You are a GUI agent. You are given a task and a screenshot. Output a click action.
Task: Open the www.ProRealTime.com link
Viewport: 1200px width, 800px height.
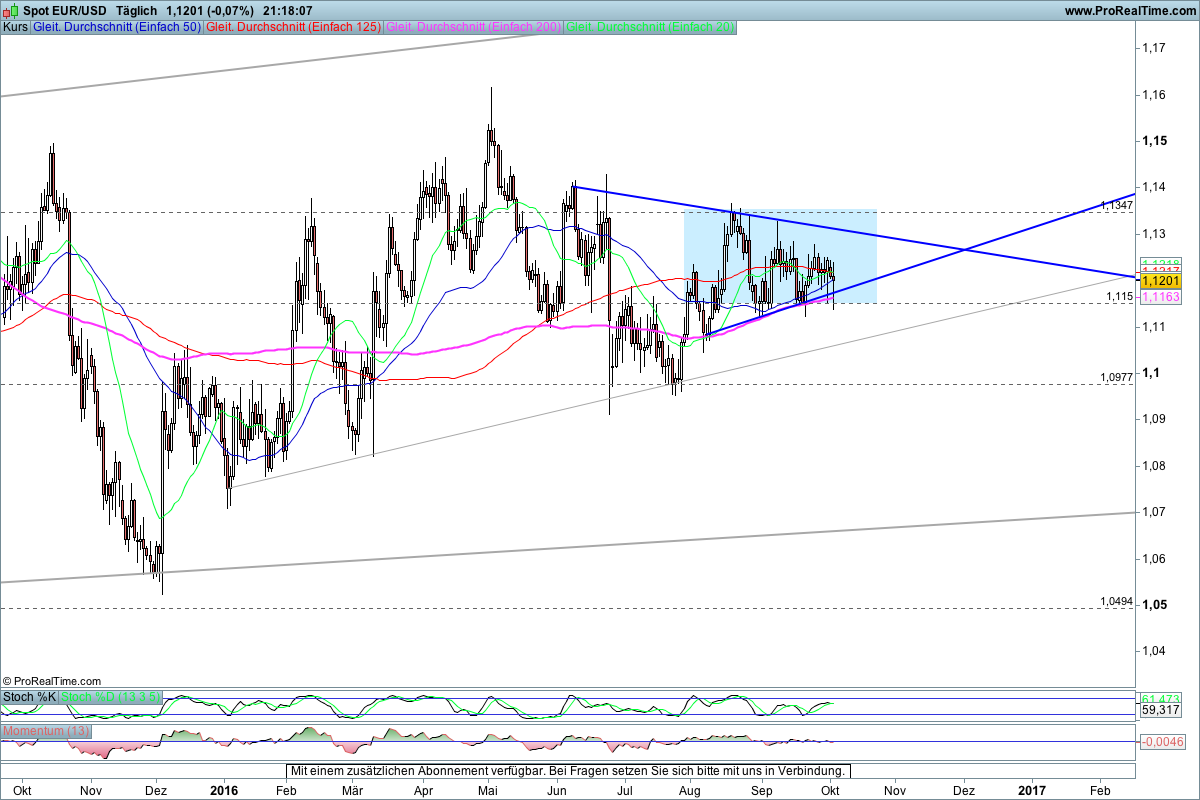click(x=1130, y=10)
